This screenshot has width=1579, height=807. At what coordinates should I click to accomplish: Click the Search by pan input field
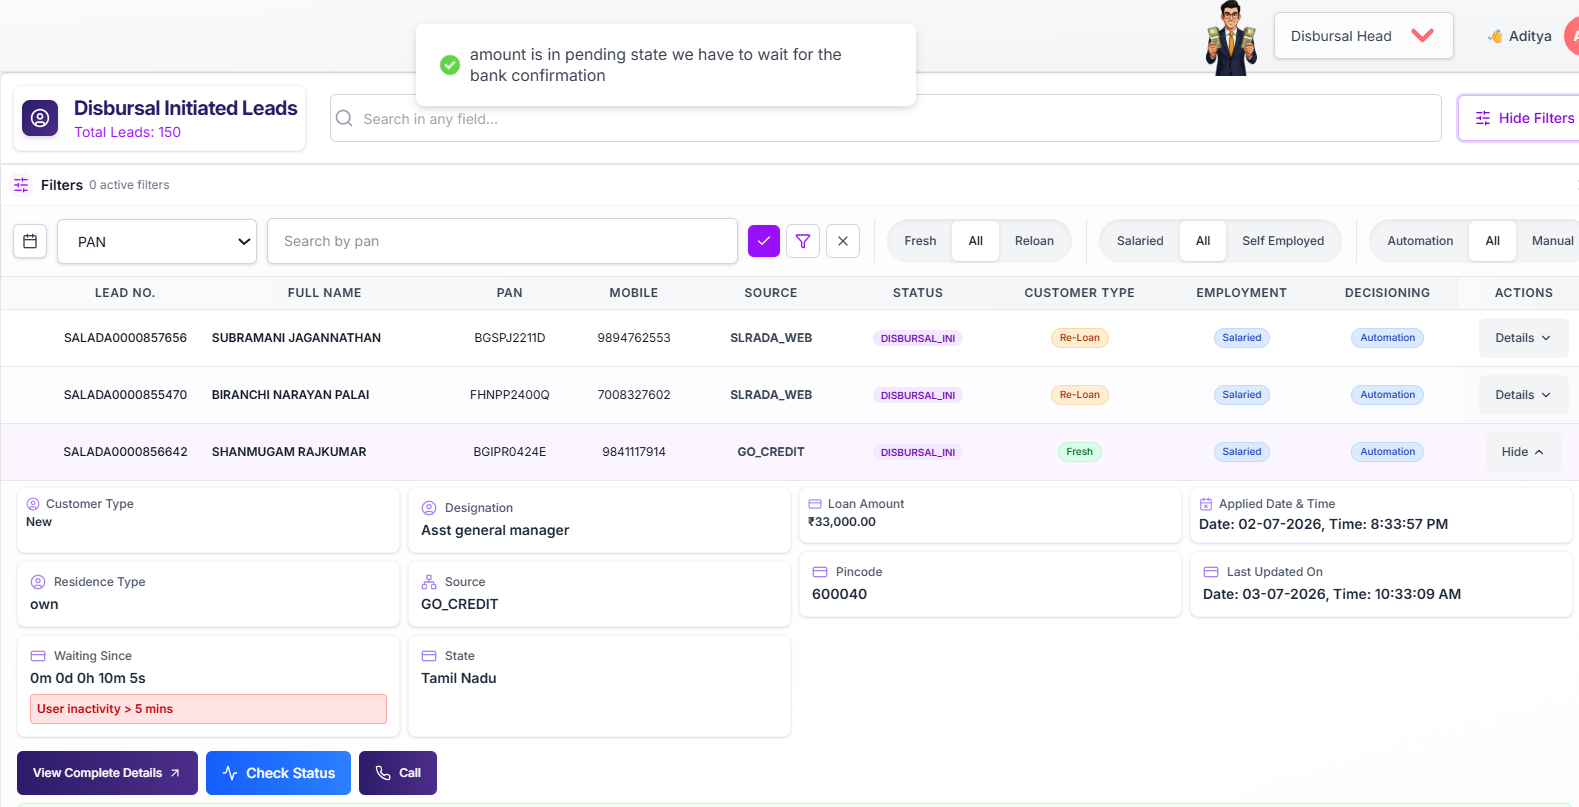coord(502,241)
